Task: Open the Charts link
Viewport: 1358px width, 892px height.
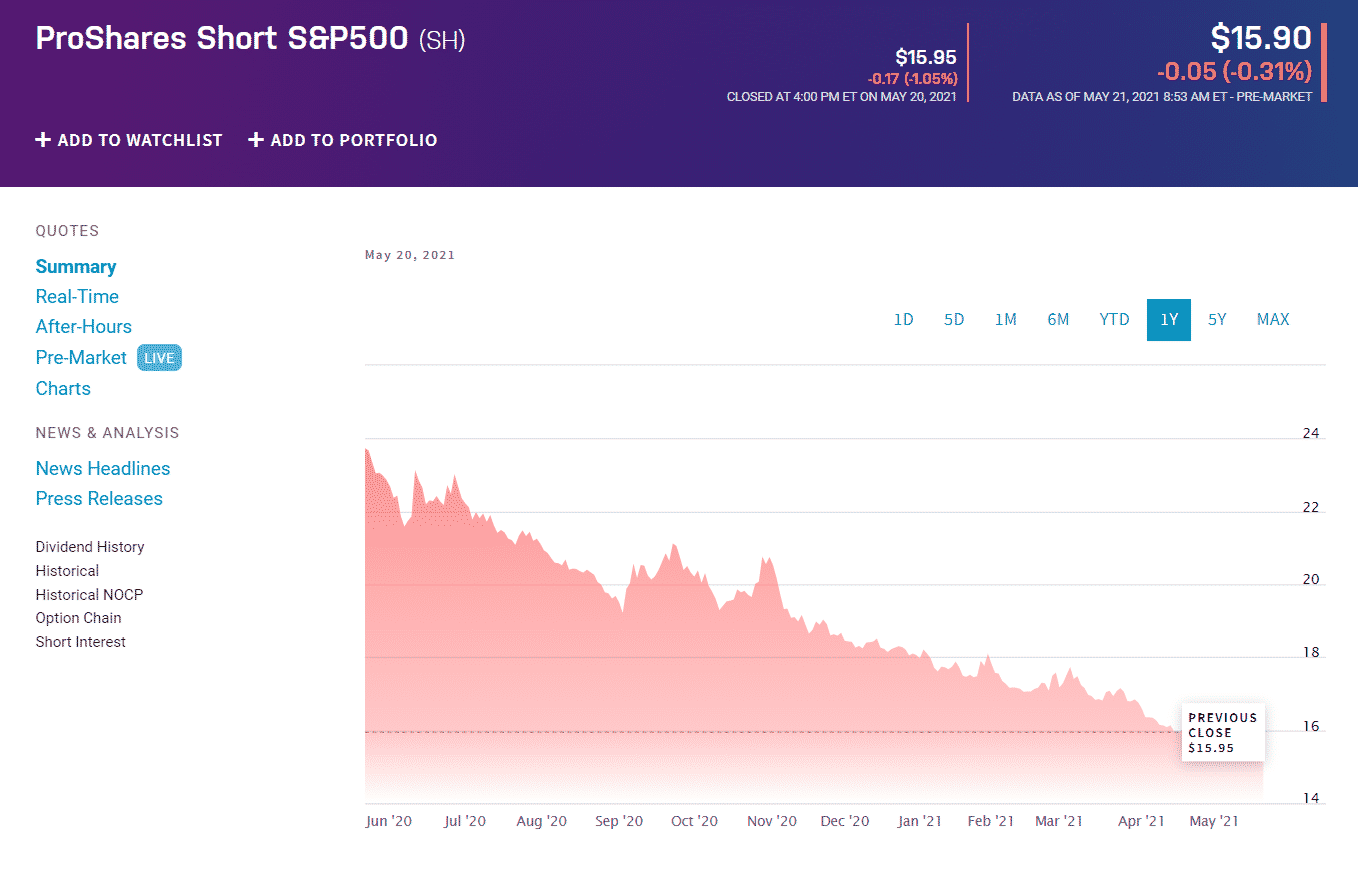Action: [63, 389]
